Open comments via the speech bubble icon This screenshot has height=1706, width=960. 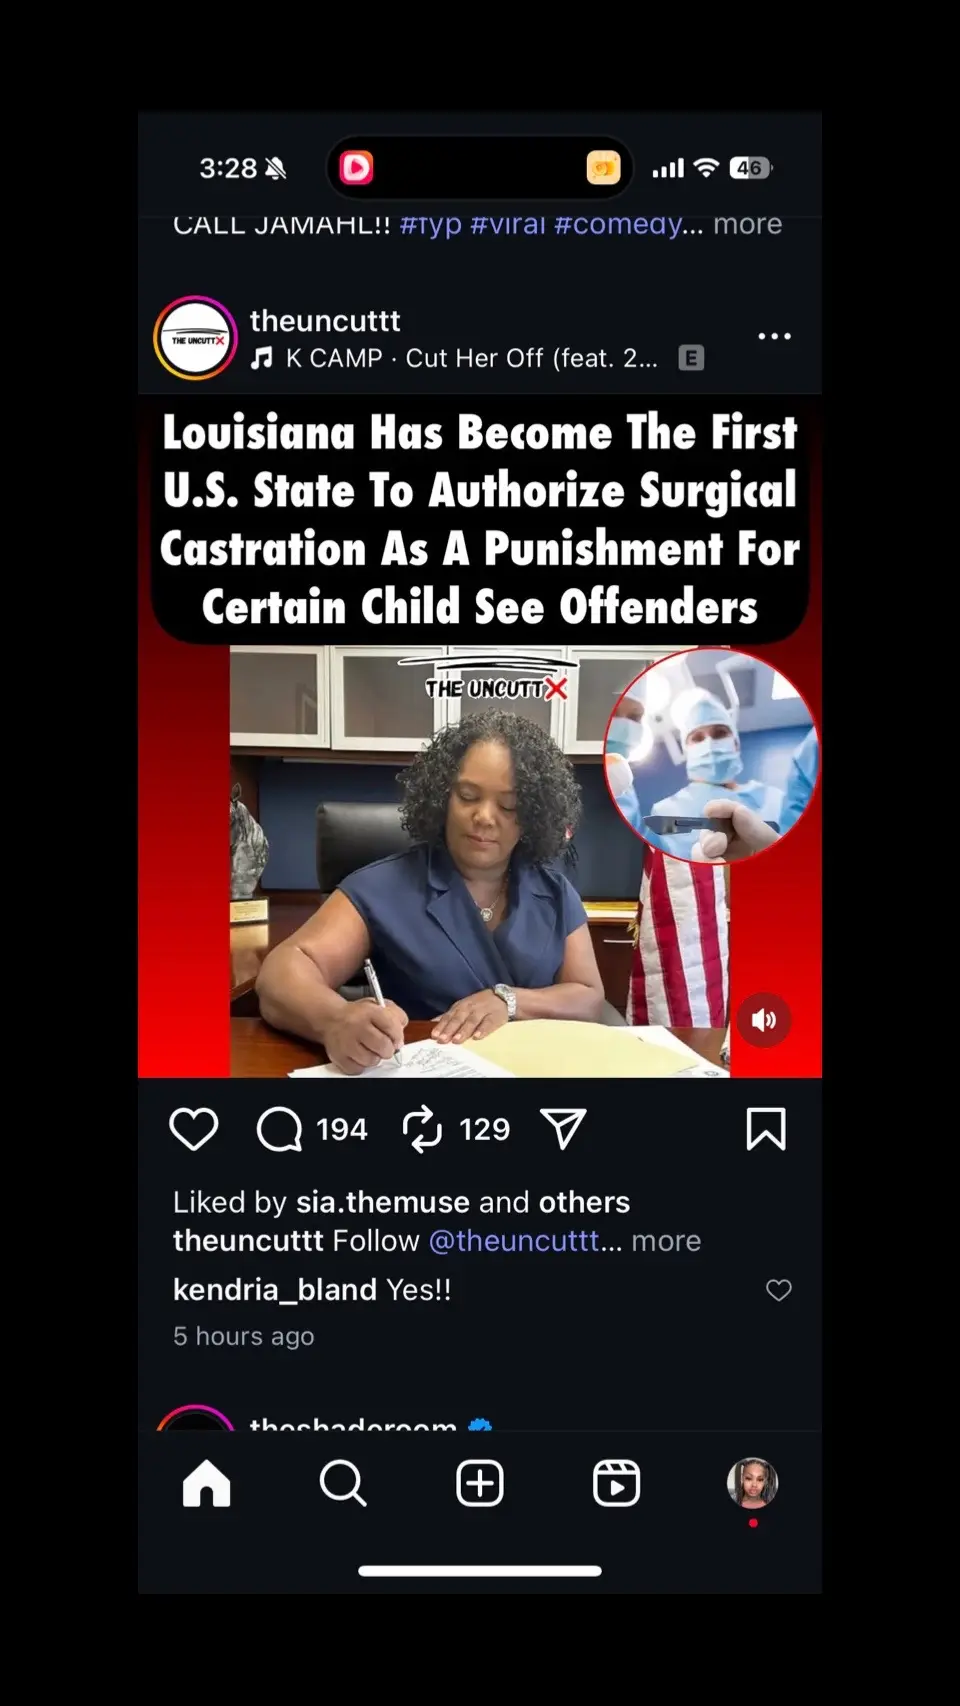pyautogui.click(x=279, y=1129)
